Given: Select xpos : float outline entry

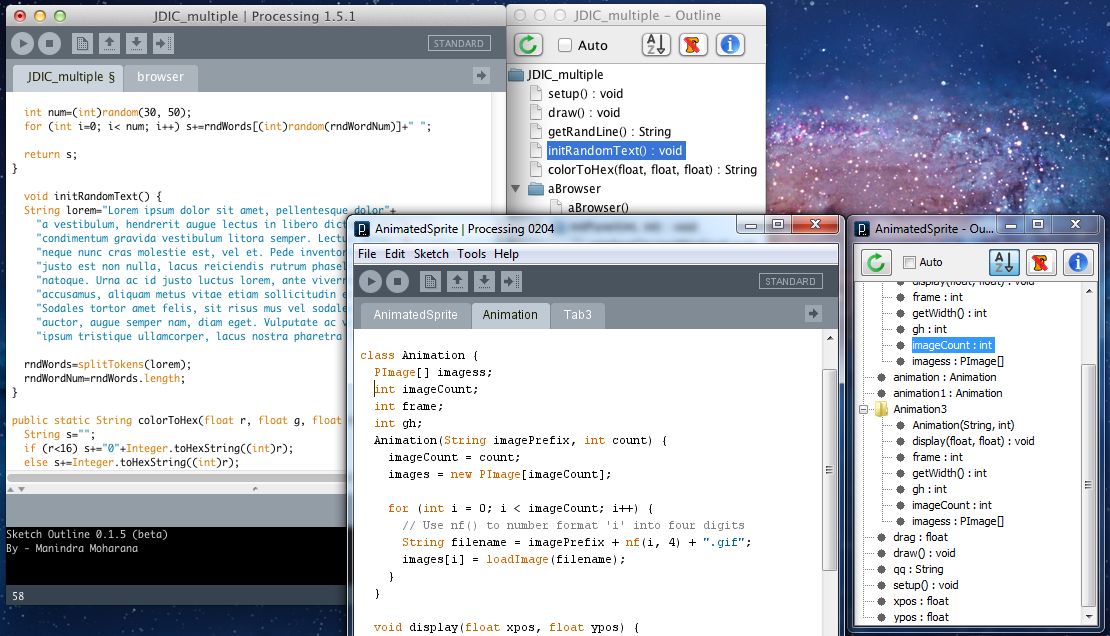Looking at the screenshot, I should coord(921,601).
